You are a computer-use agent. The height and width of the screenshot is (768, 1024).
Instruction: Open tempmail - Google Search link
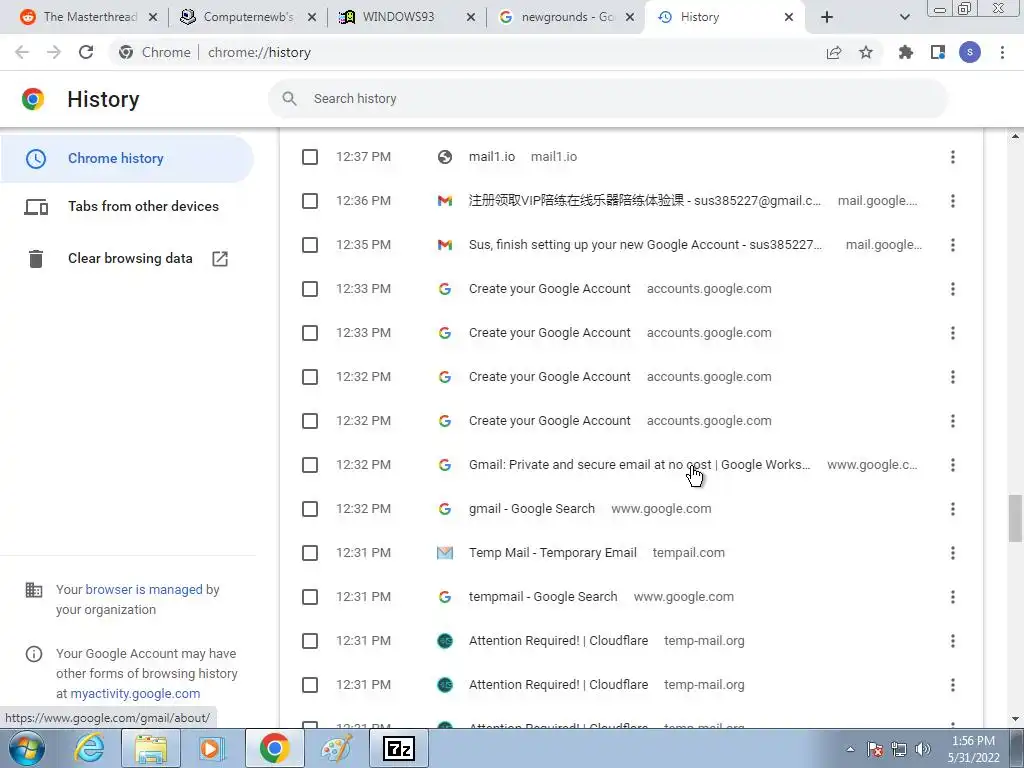pos(543,597)
